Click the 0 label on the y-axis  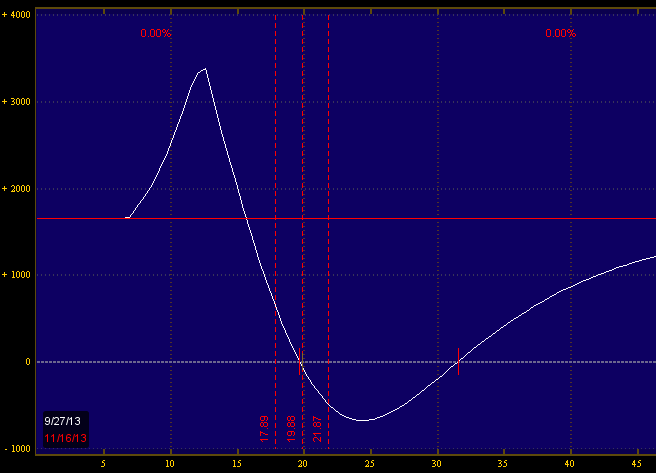26,362
